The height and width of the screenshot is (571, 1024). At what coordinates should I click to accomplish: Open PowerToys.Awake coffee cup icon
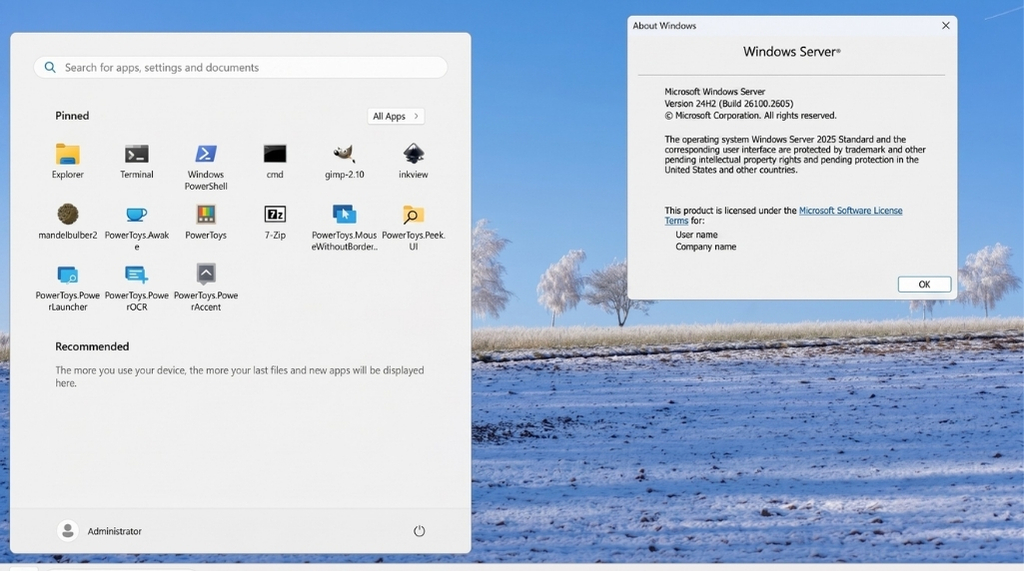coord(136,214)
